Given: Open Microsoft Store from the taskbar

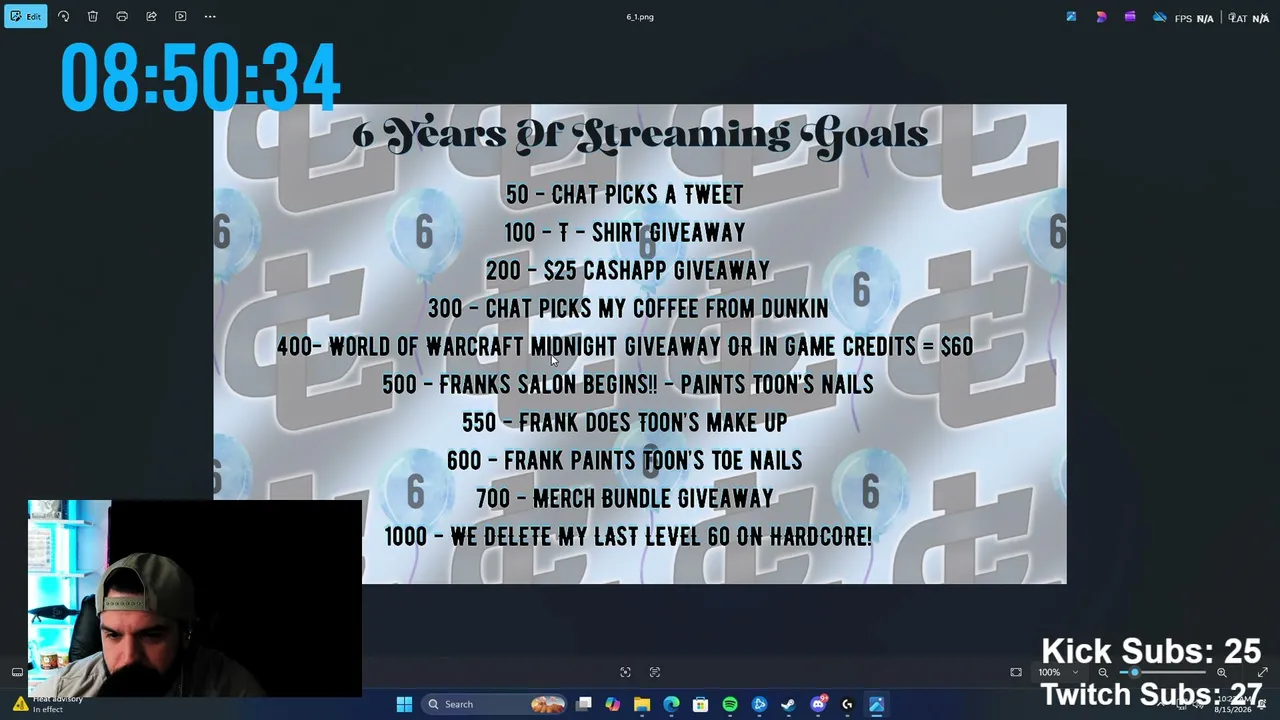Looking at the screenshot, I should pos(700,704).
